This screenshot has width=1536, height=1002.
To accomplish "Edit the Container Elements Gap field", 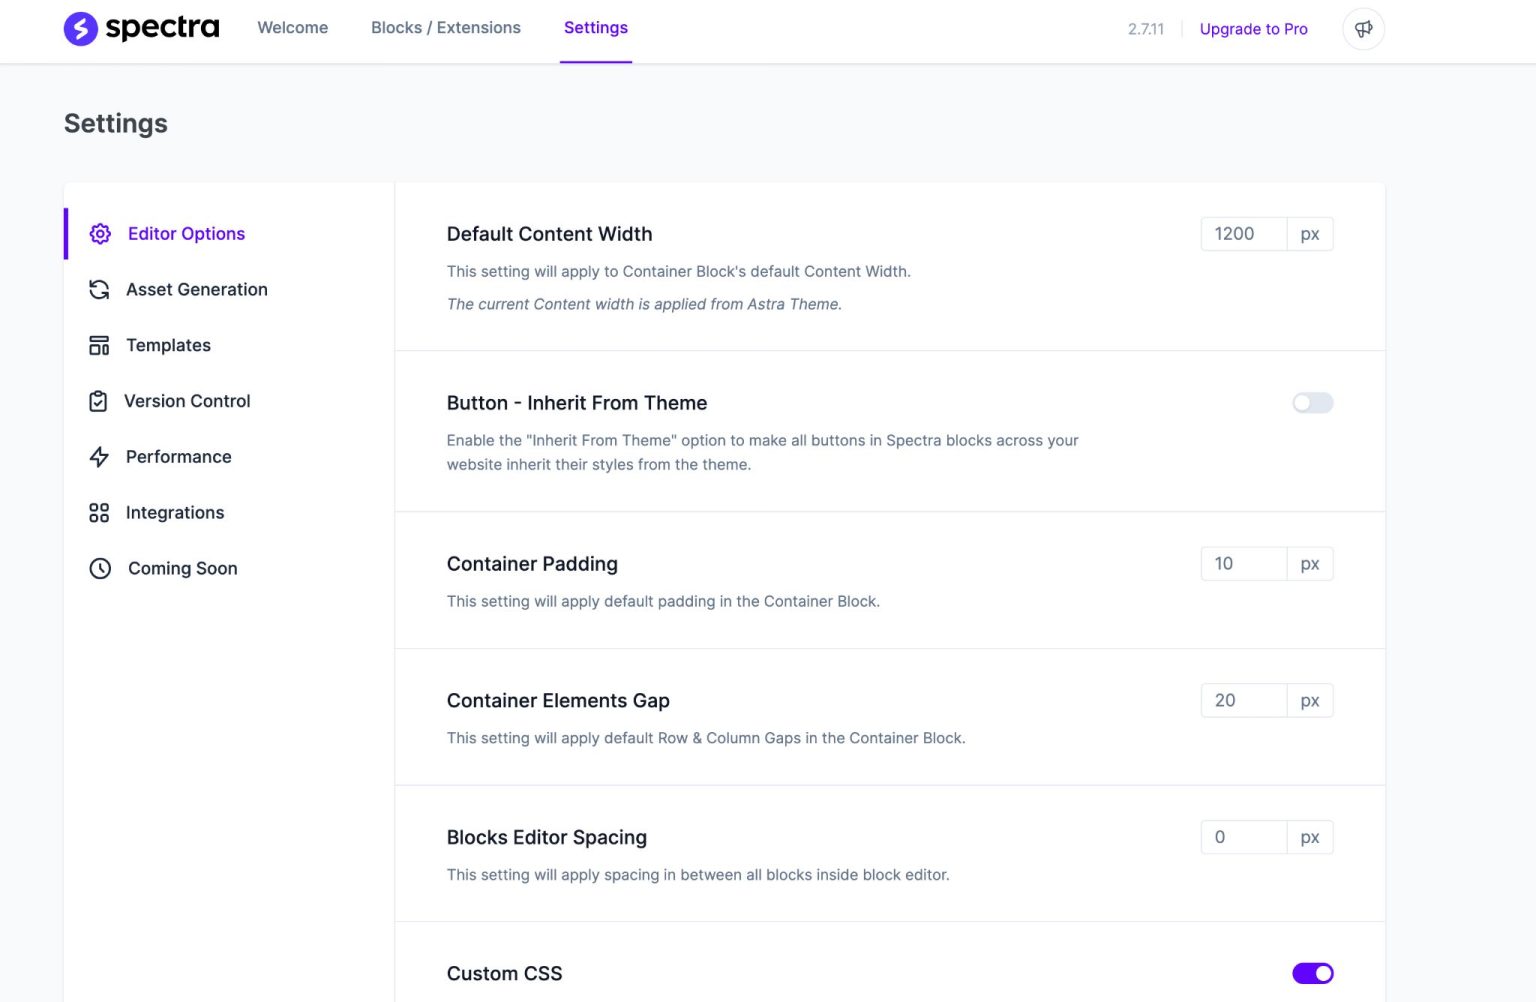I will pos(1243,701).
